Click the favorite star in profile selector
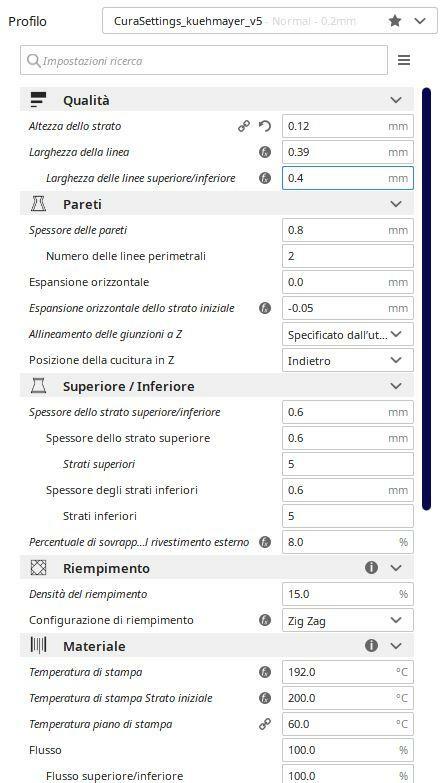This screenshot has width=448, height=783. [x=395, y=21]
